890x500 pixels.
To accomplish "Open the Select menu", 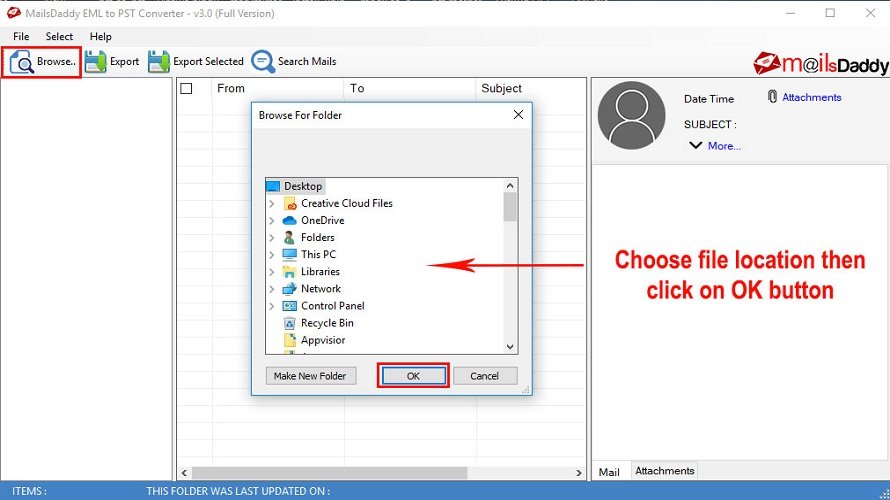I will [59, 36].
